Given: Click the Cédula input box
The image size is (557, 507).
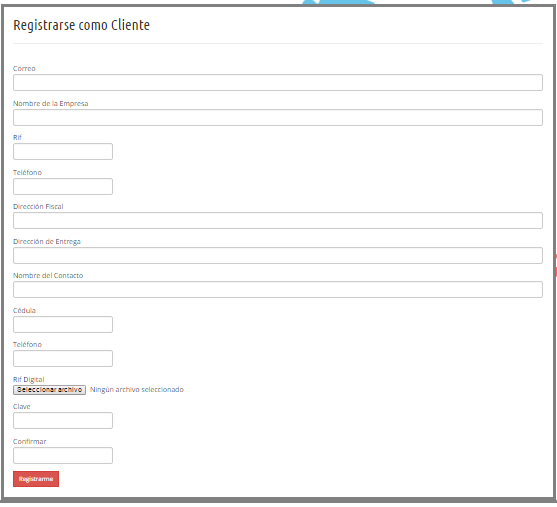Looking at the screenshot, I should click(63, 324).
